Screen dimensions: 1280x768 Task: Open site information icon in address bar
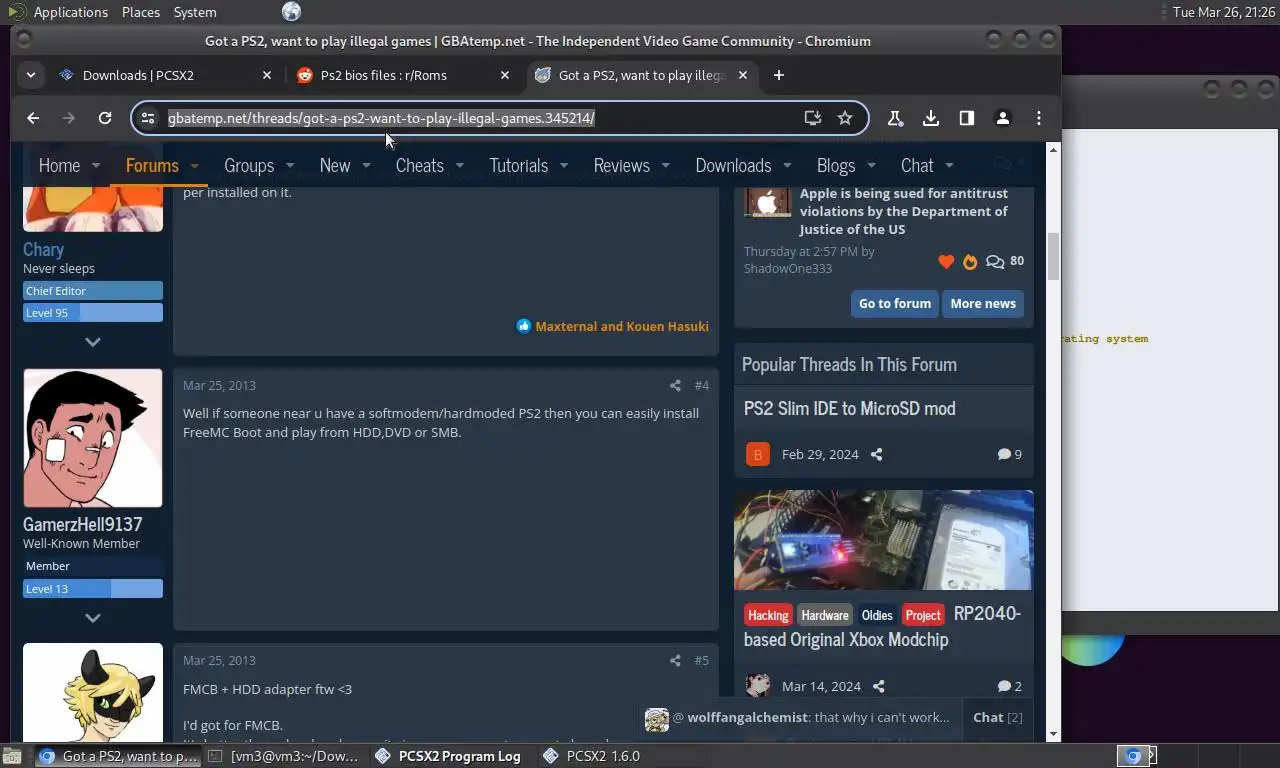[148, 118]
